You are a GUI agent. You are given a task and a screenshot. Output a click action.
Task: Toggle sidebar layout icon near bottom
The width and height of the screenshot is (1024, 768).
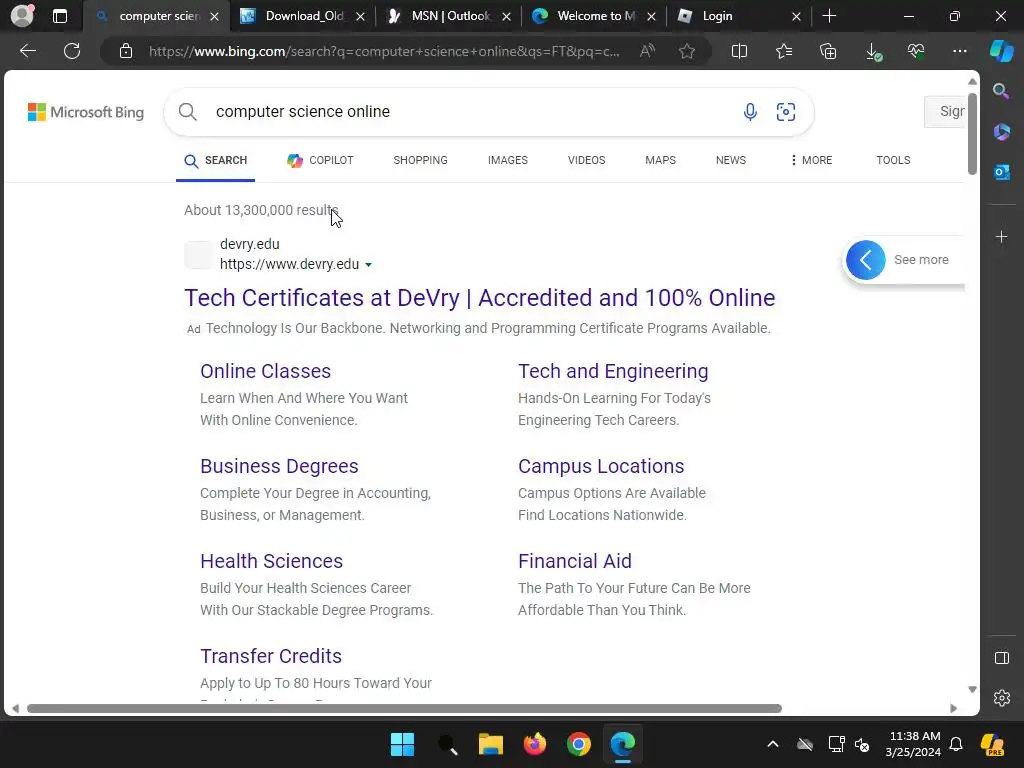[1002, 658]
